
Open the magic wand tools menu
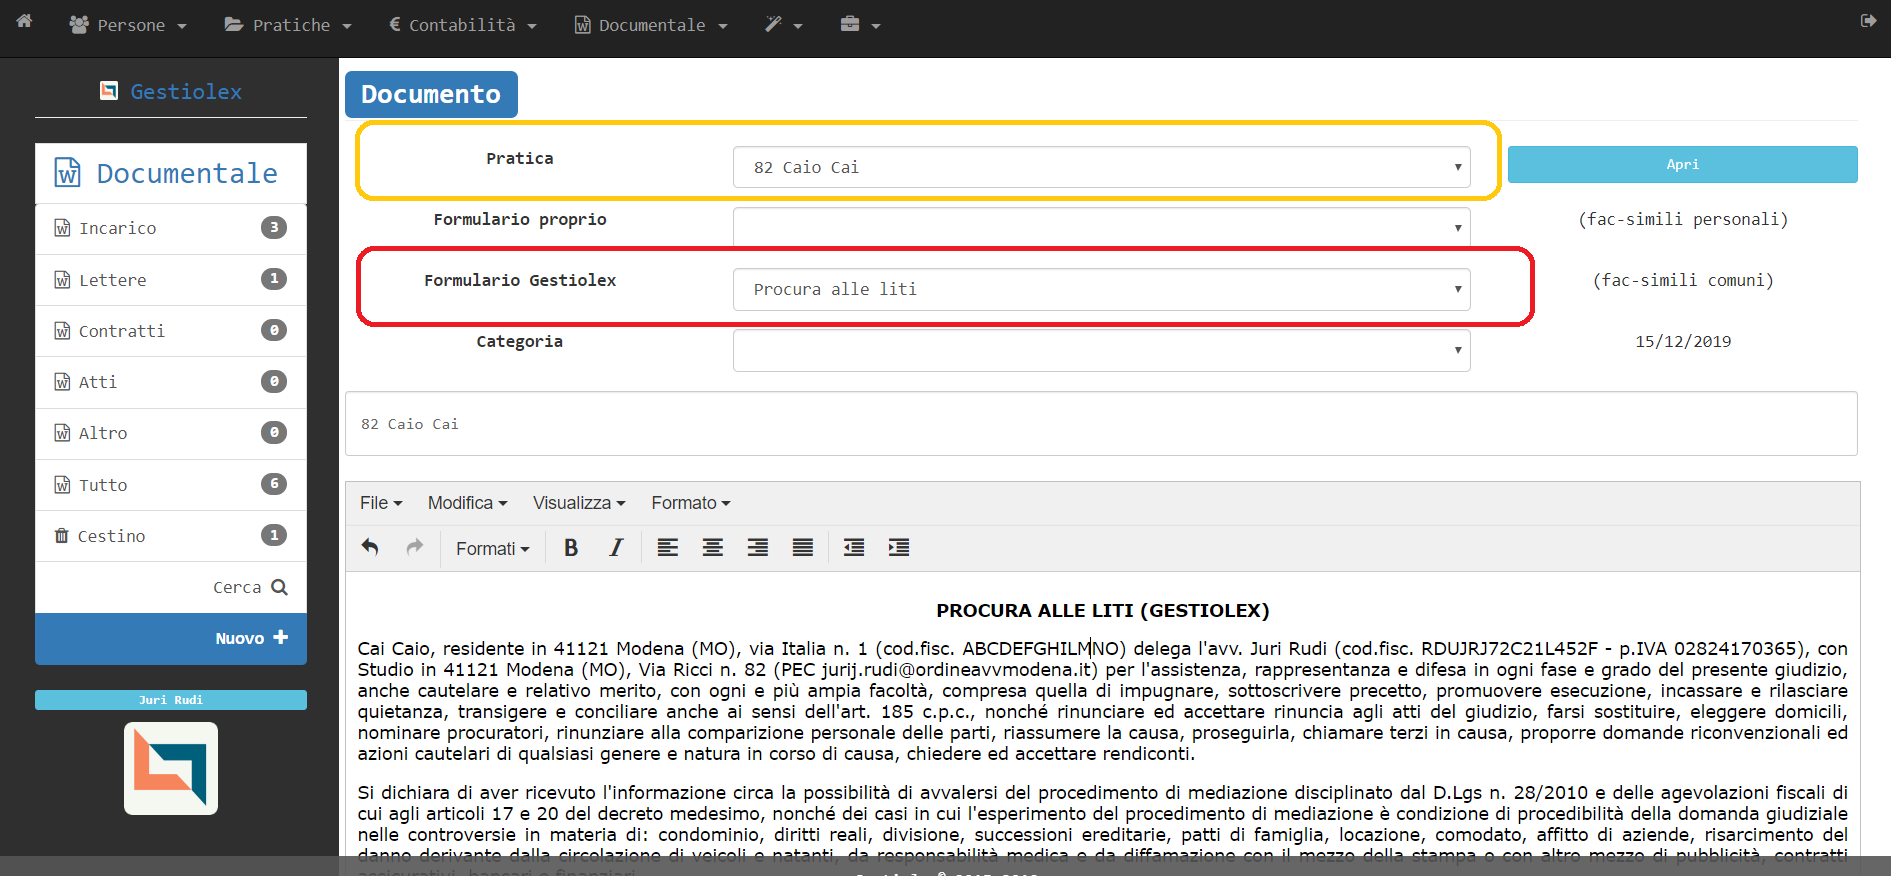click(x=784, y=25)
